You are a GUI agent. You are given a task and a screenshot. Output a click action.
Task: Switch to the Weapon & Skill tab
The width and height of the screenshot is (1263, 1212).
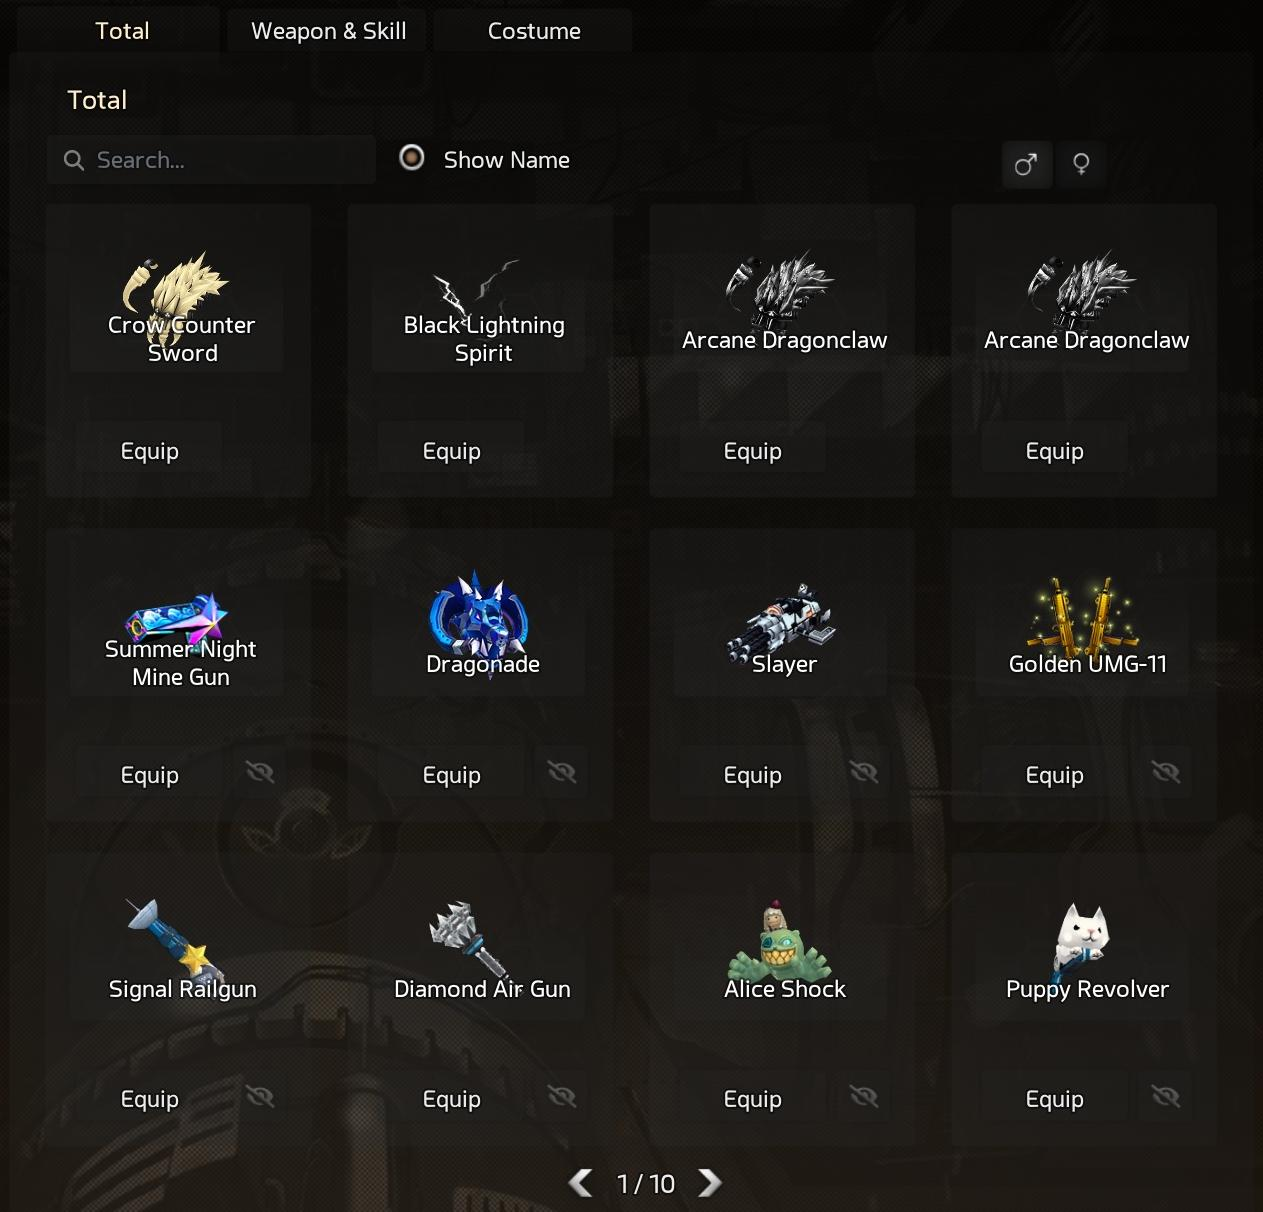(x=328, y=31)
